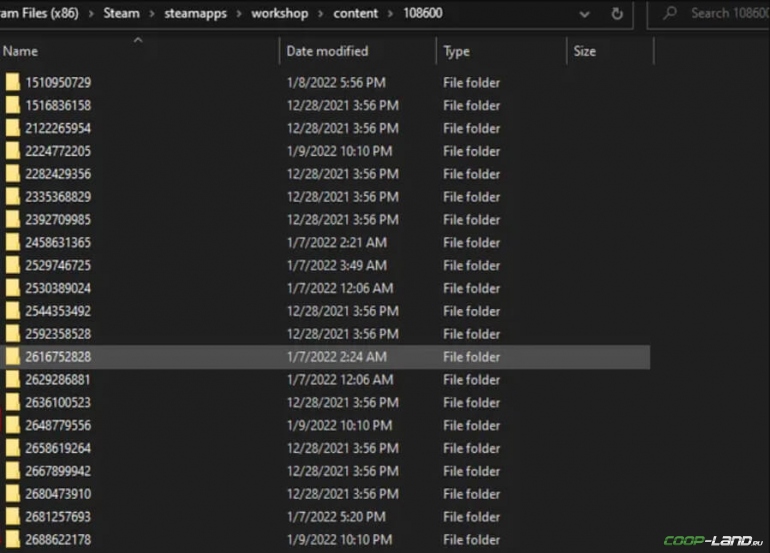Click the folder icon for 1510950729

(13, 83)
